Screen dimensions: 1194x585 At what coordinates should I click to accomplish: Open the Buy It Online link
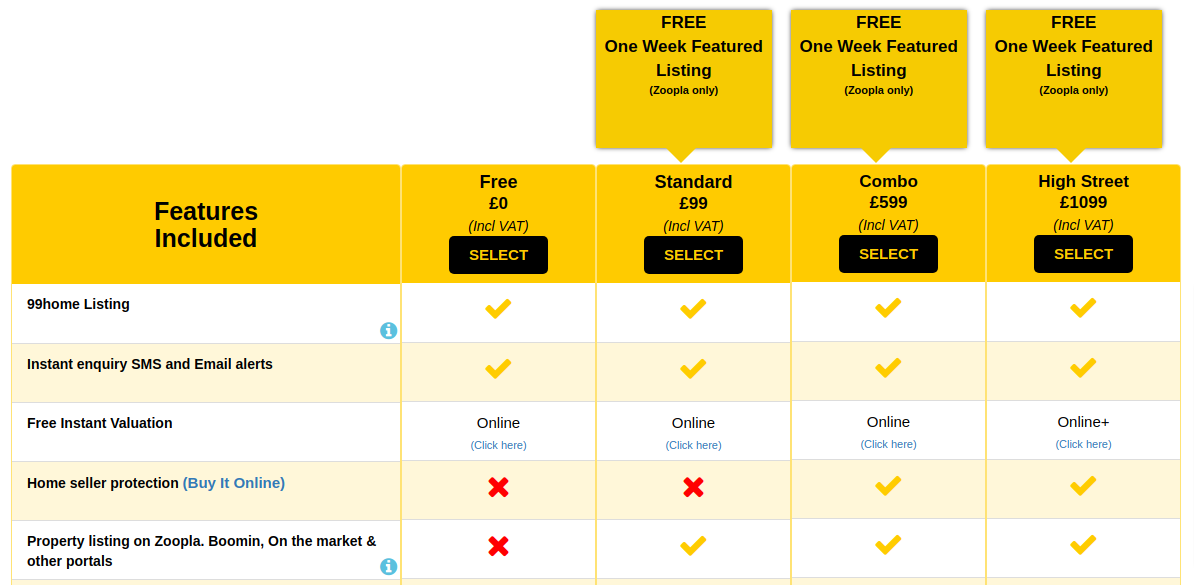[234, 483]
